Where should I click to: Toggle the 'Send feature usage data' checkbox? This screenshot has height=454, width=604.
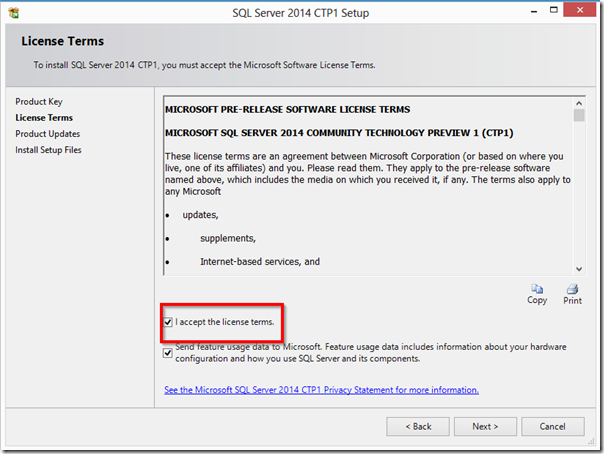[x=168, y=353]
